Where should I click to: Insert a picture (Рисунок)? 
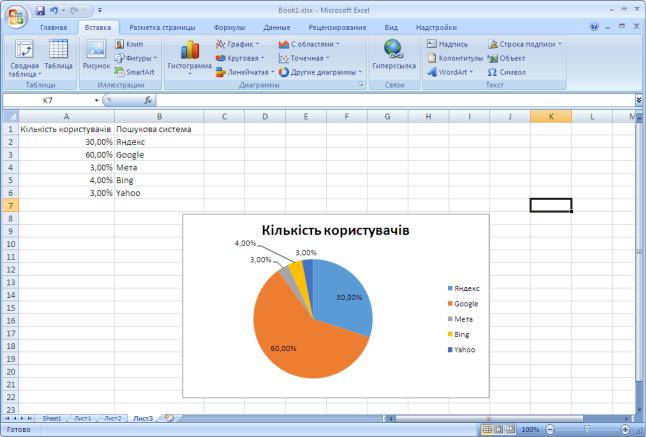point(96,55)
